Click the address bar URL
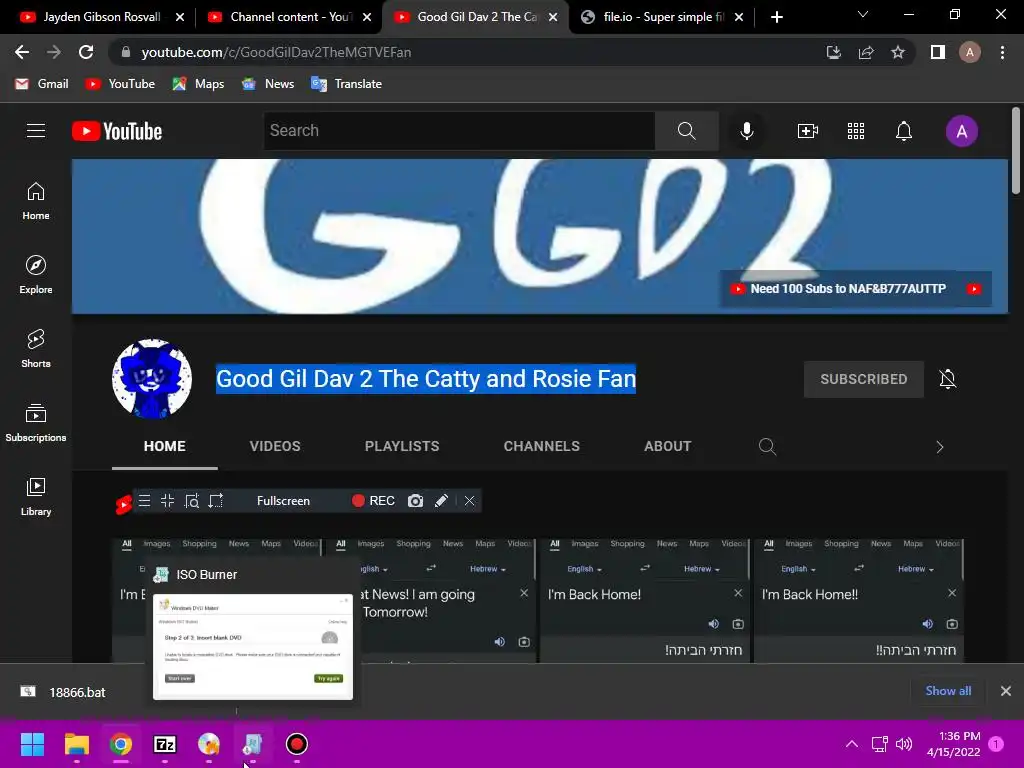The height and width of the screenshot is (768, 1024). (276, 52)
